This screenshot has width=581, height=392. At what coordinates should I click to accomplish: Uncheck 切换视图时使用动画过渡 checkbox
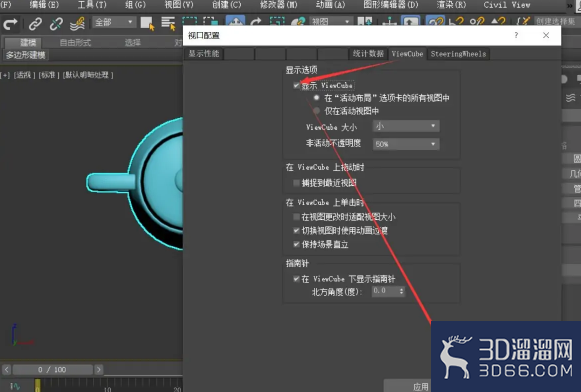tap(296, 230)
